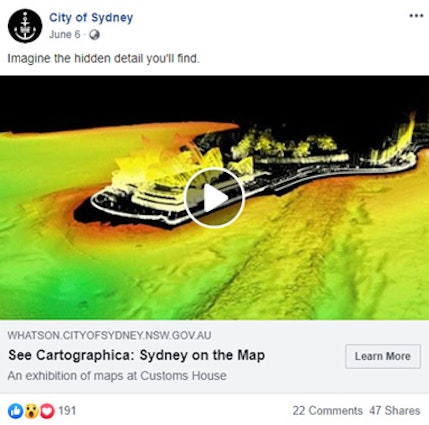Open the 191 reactions count list
The height and width of the screenshot is (425, 429).
tap(67, 410)
